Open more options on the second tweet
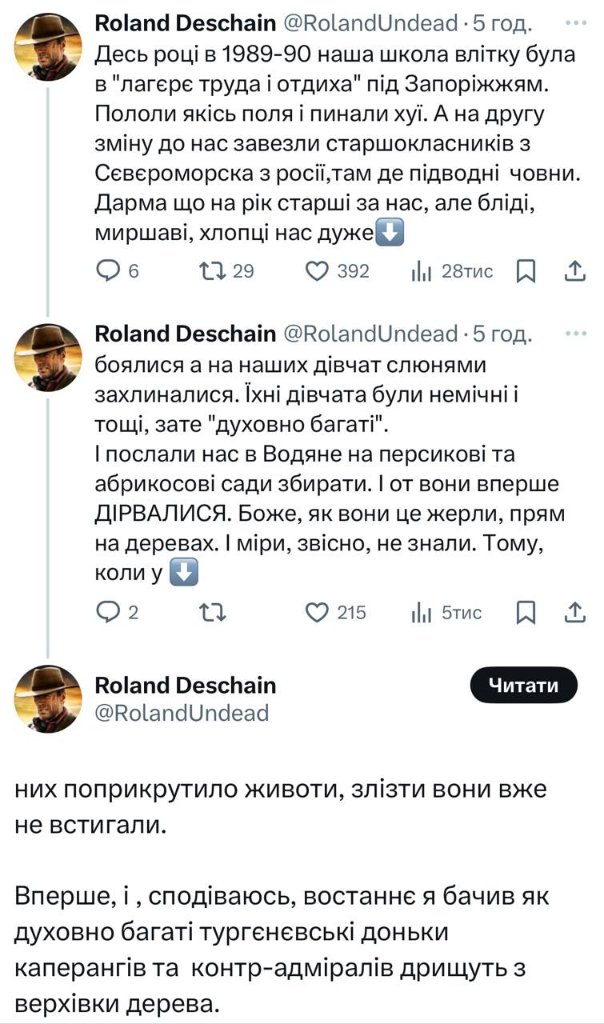Screen dimensions: 604x1024 click(x=575, y=332)
